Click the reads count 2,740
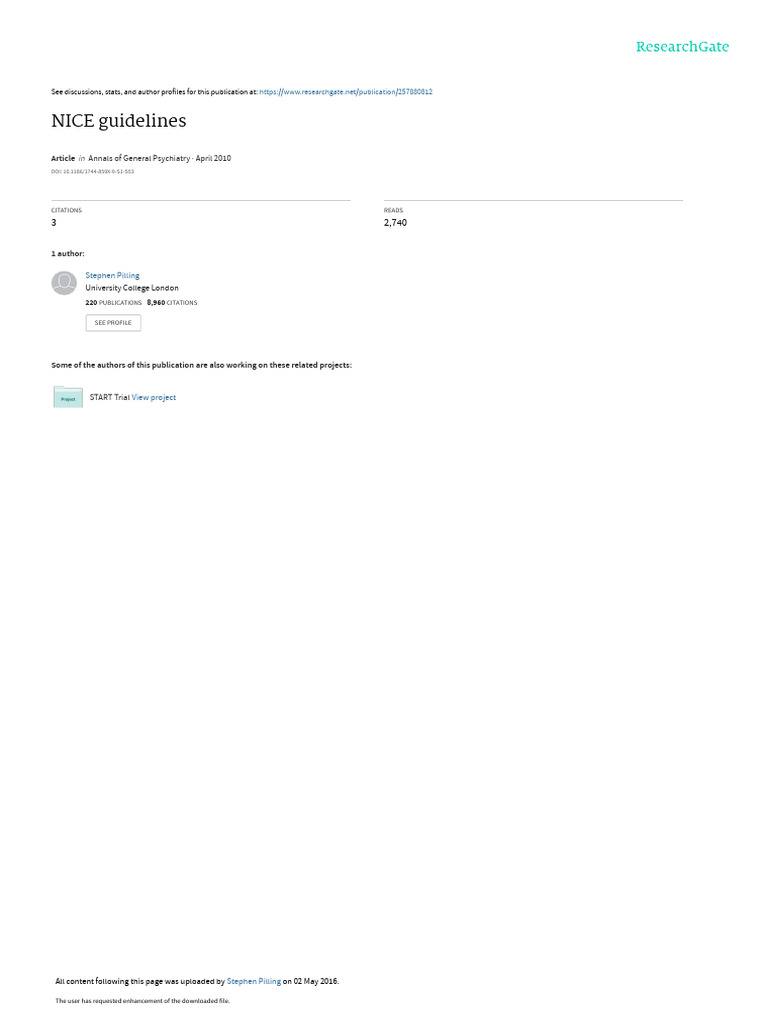768x1024 pixels. point(395,223)
